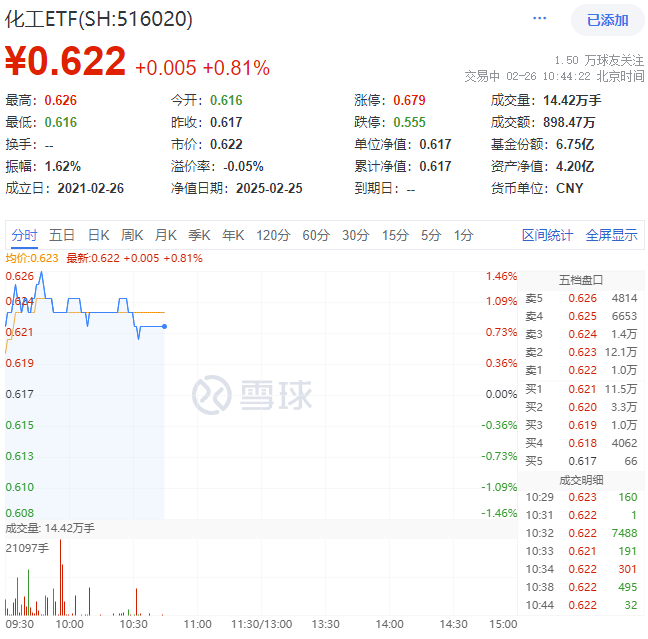Image resolution: width=648 pixels, height=639 pixels.
Task: Switch to the 1分 interval chart
Action: click(463, 235)
